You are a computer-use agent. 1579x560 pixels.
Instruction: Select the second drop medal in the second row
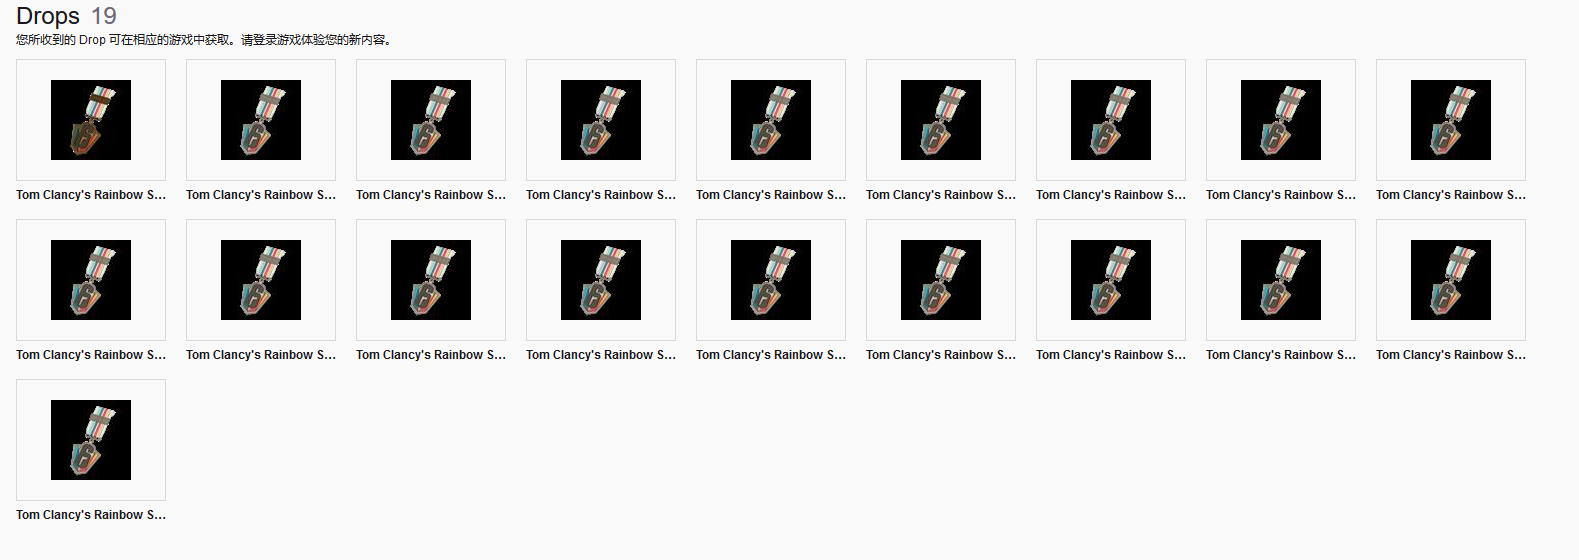(261, 280)
